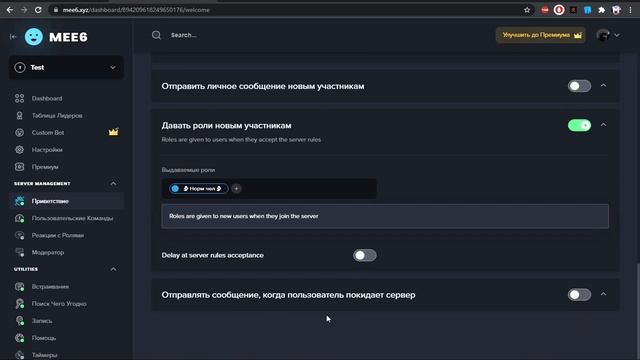Open Модератор in the sidebar
The width and height of the screenshot is (640, 360).
(x=48, y=253)
